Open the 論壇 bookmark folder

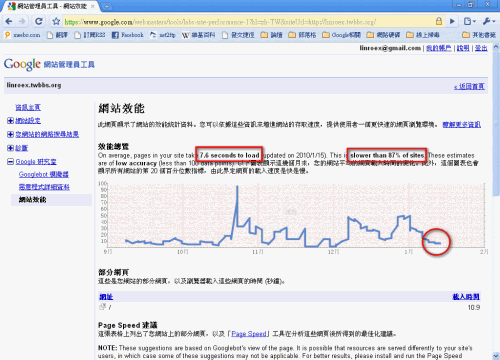pos(272,35)
